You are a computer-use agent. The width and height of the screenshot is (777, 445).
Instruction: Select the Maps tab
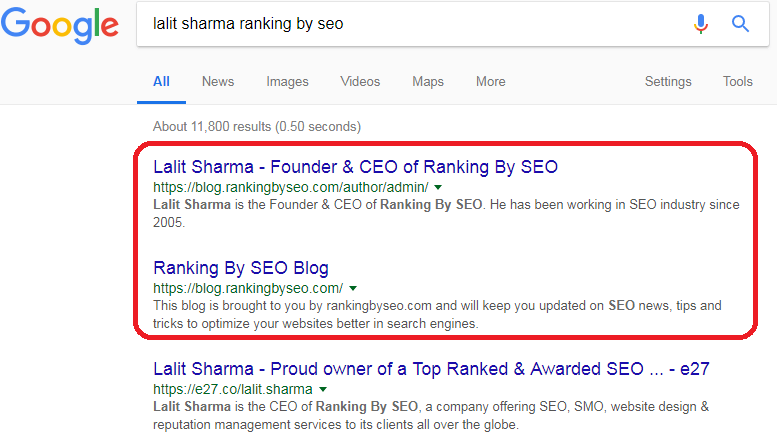tap(428, 81)
